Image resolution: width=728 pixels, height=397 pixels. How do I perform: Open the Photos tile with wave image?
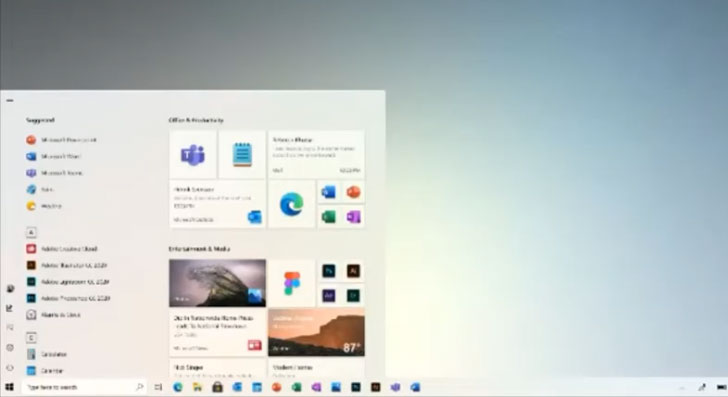point(217,283)
